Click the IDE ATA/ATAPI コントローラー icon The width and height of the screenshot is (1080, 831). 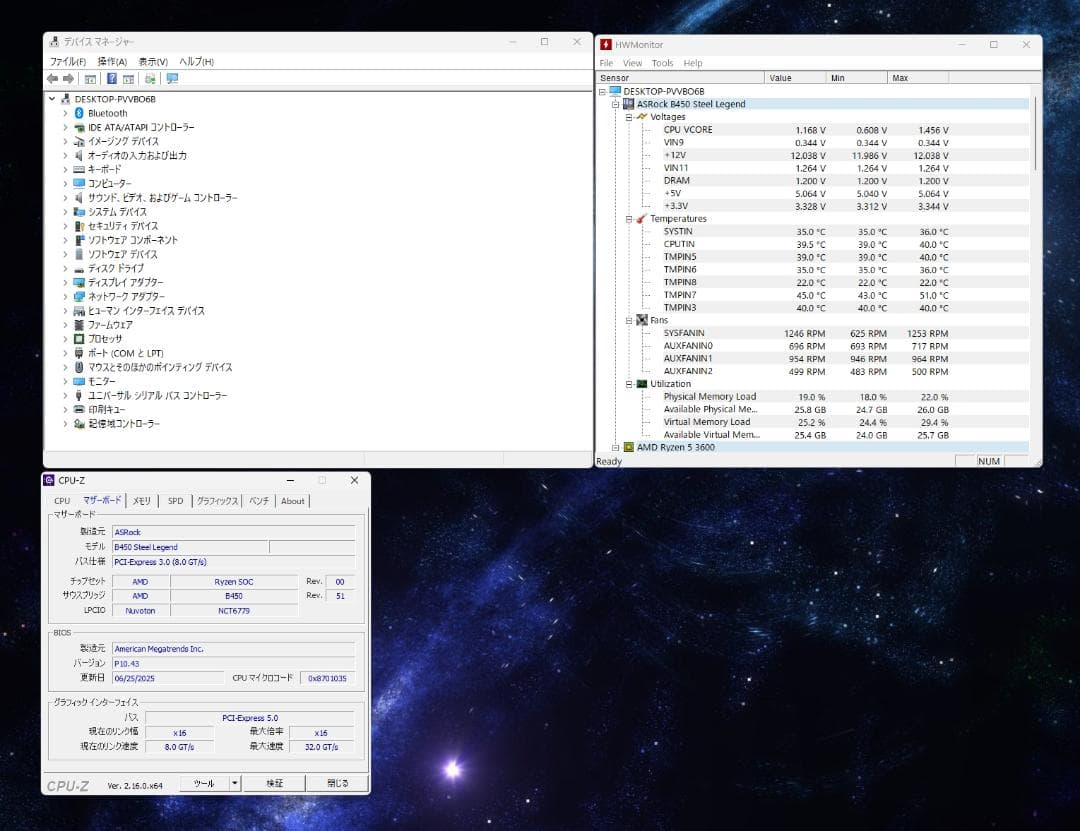click(x=79, y=127)
